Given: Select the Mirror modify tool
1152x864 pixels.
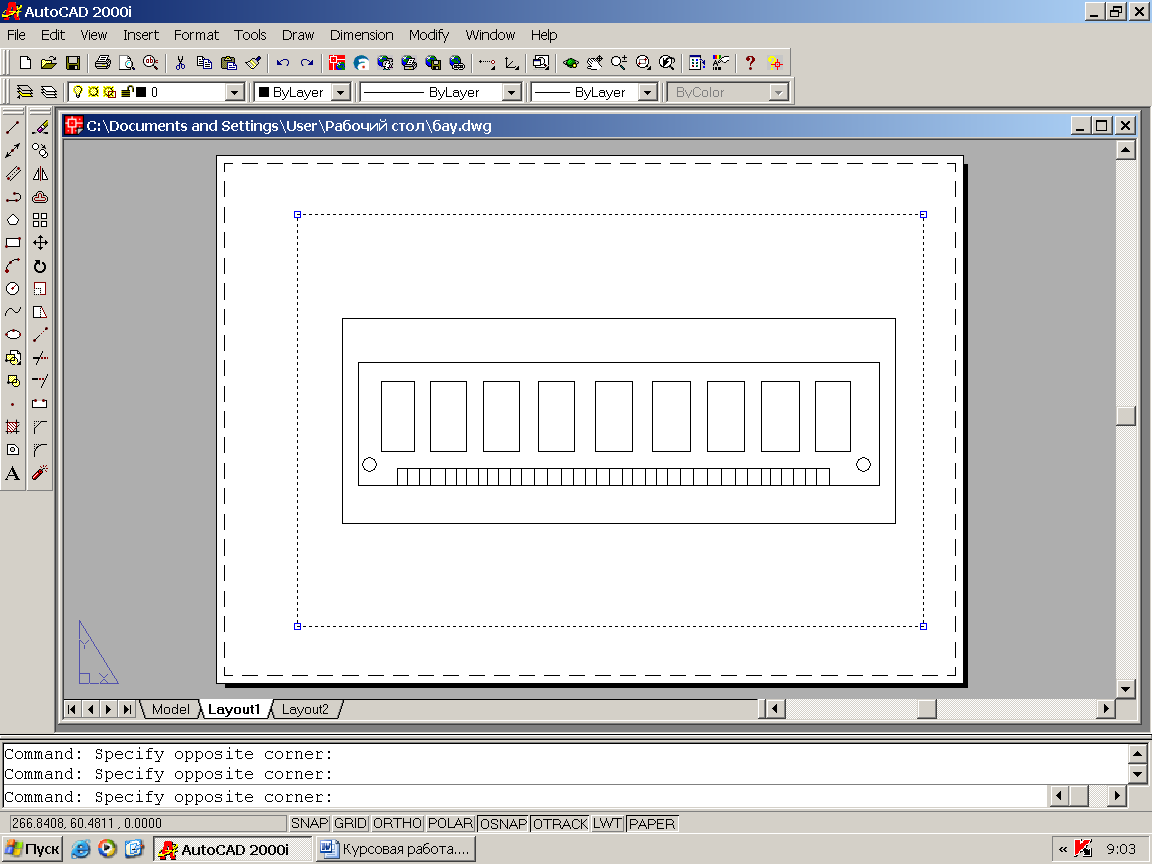Looking at the screenshot, I should tap(40, 174).
